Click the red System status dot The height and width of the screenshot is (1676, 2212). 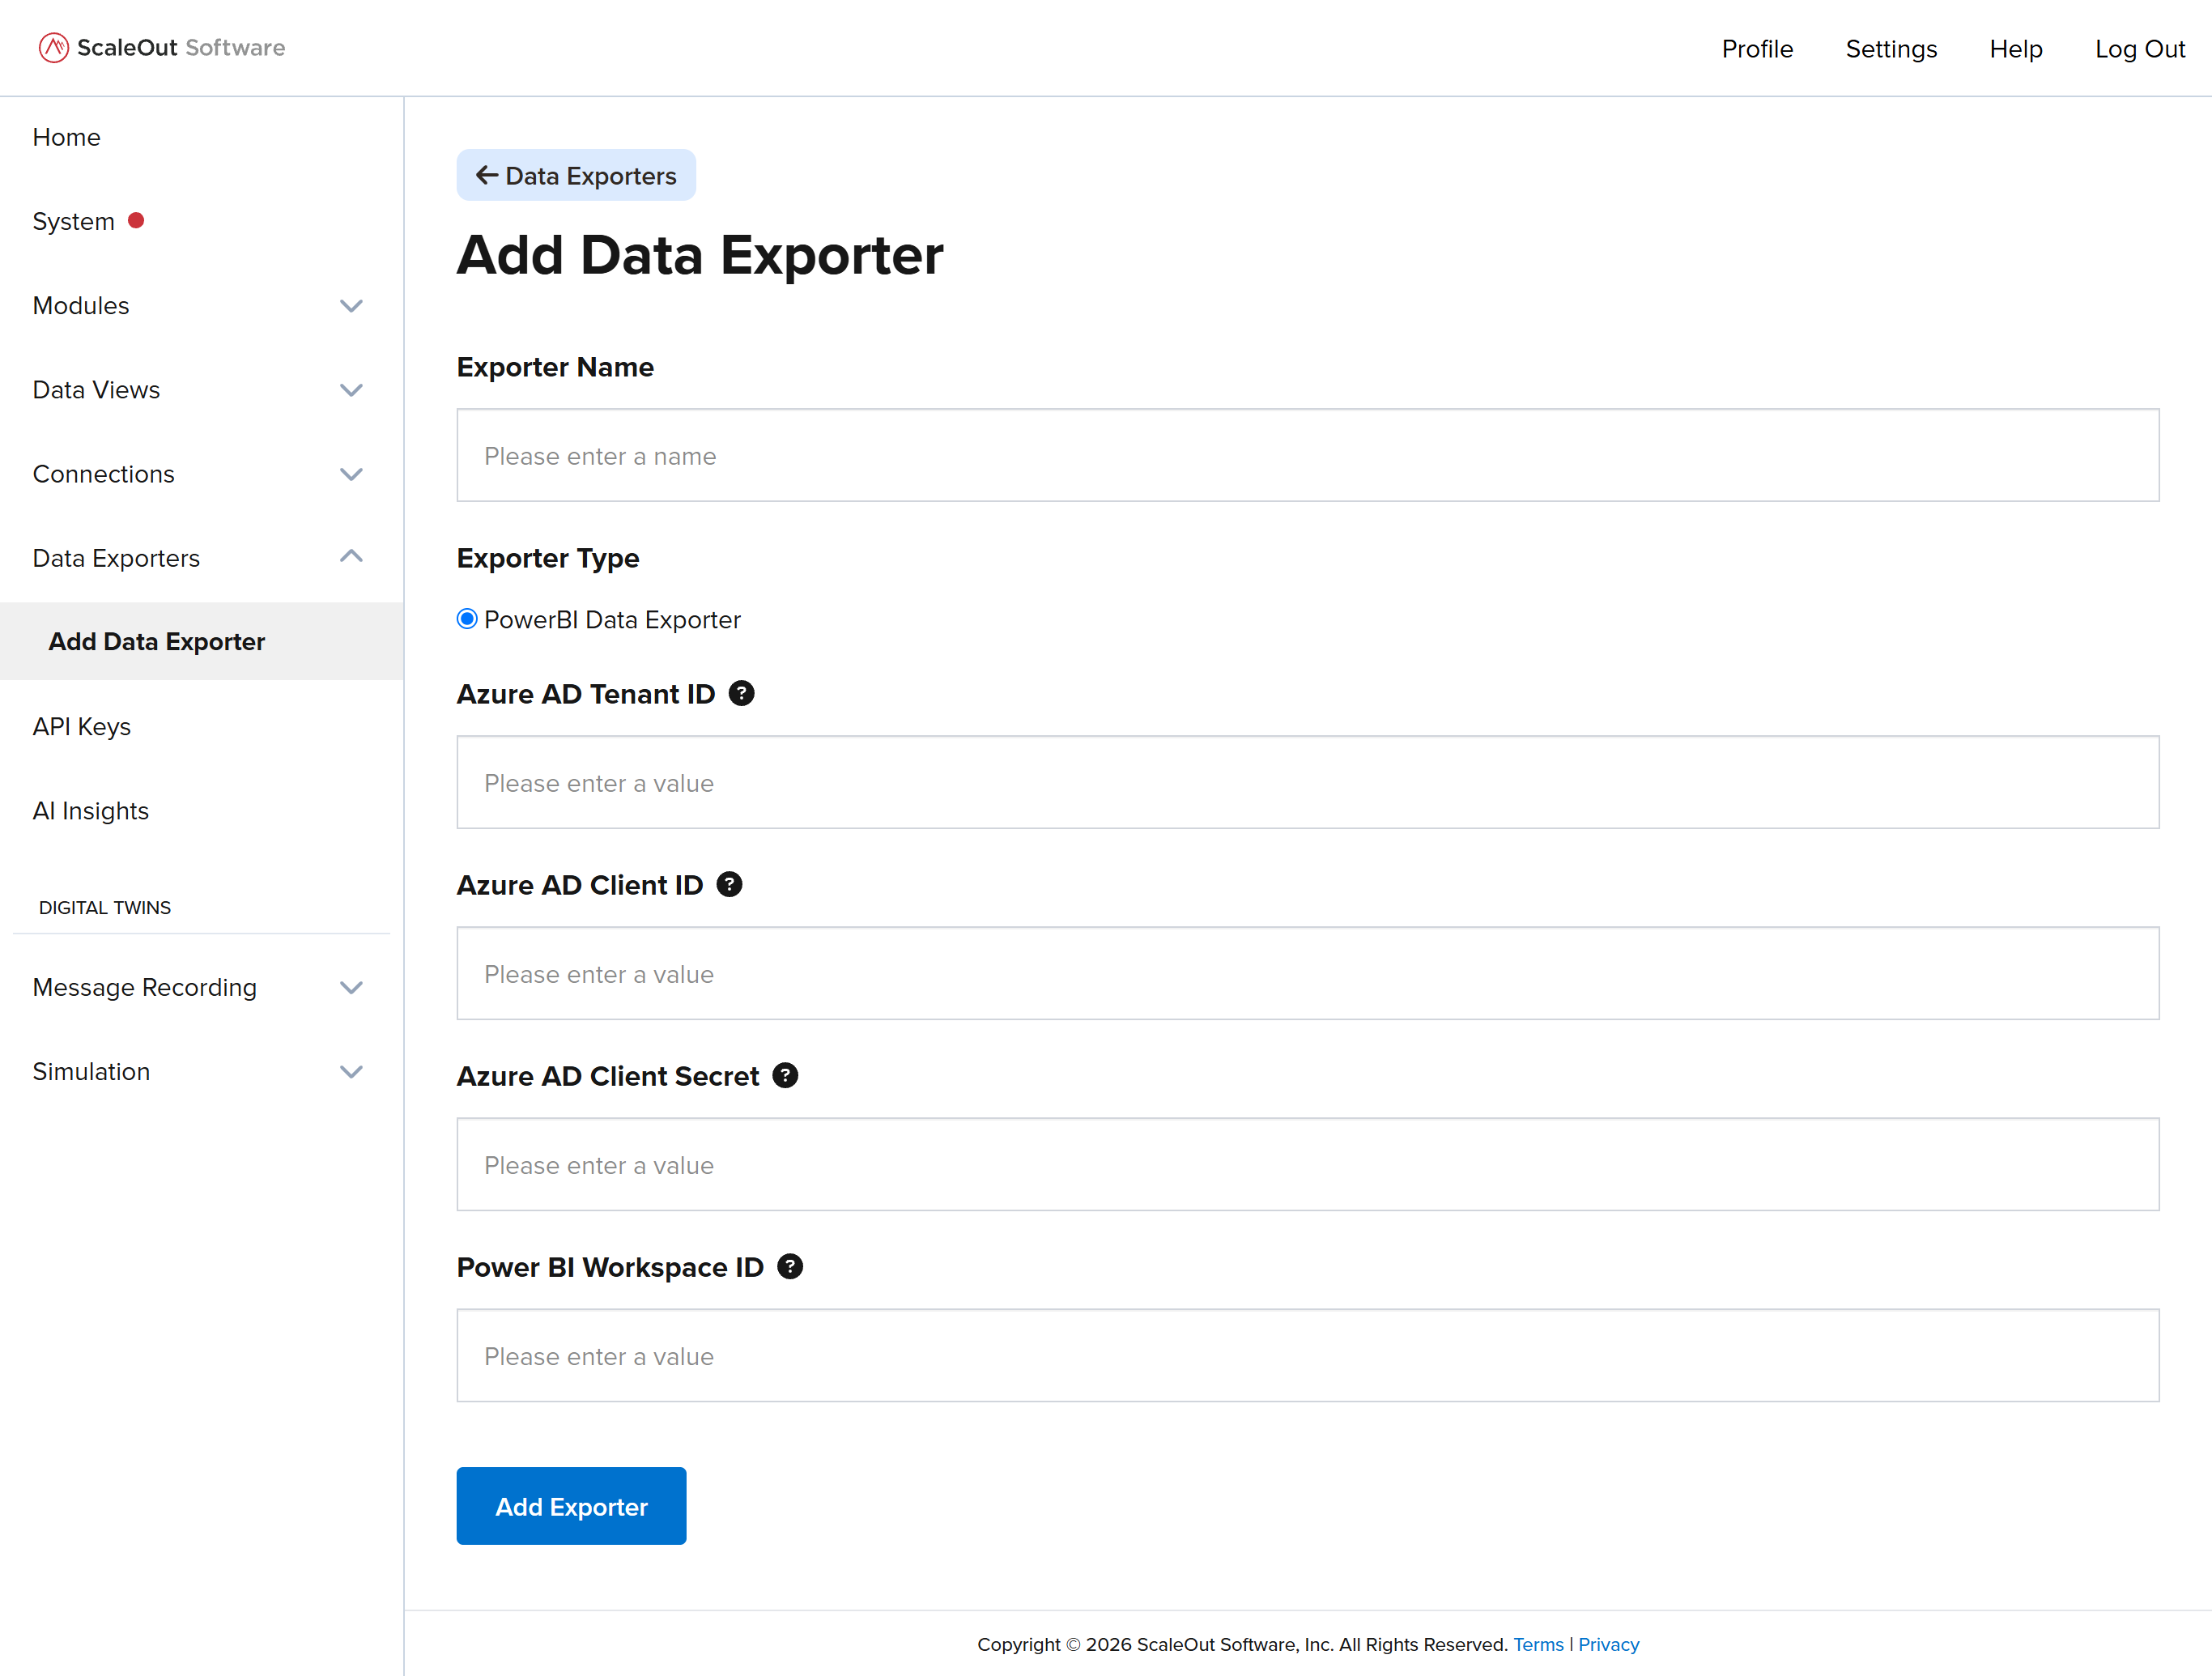(x=136, y=220)
